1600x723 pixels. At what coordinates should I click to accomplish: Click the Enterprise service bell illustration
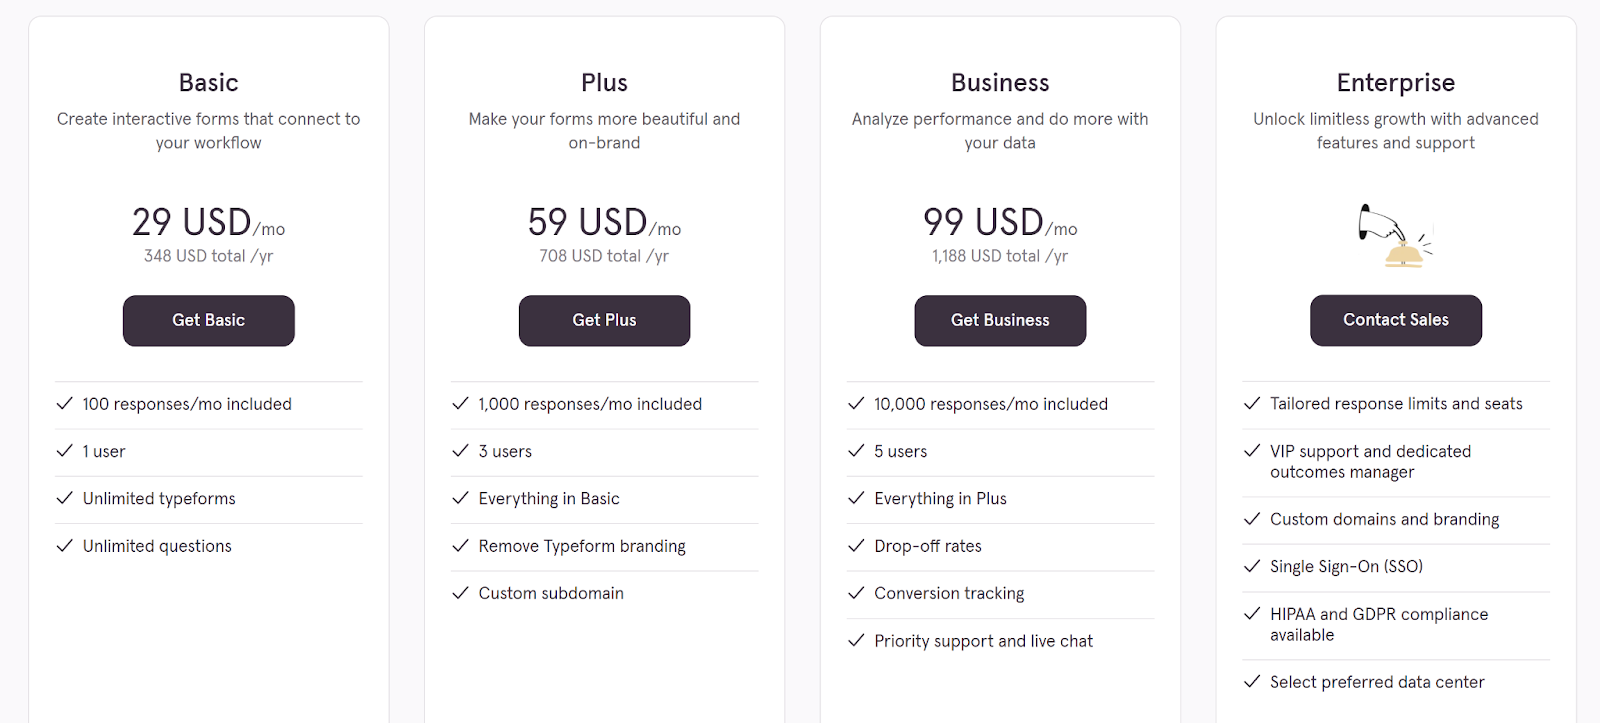(1395, 236)
